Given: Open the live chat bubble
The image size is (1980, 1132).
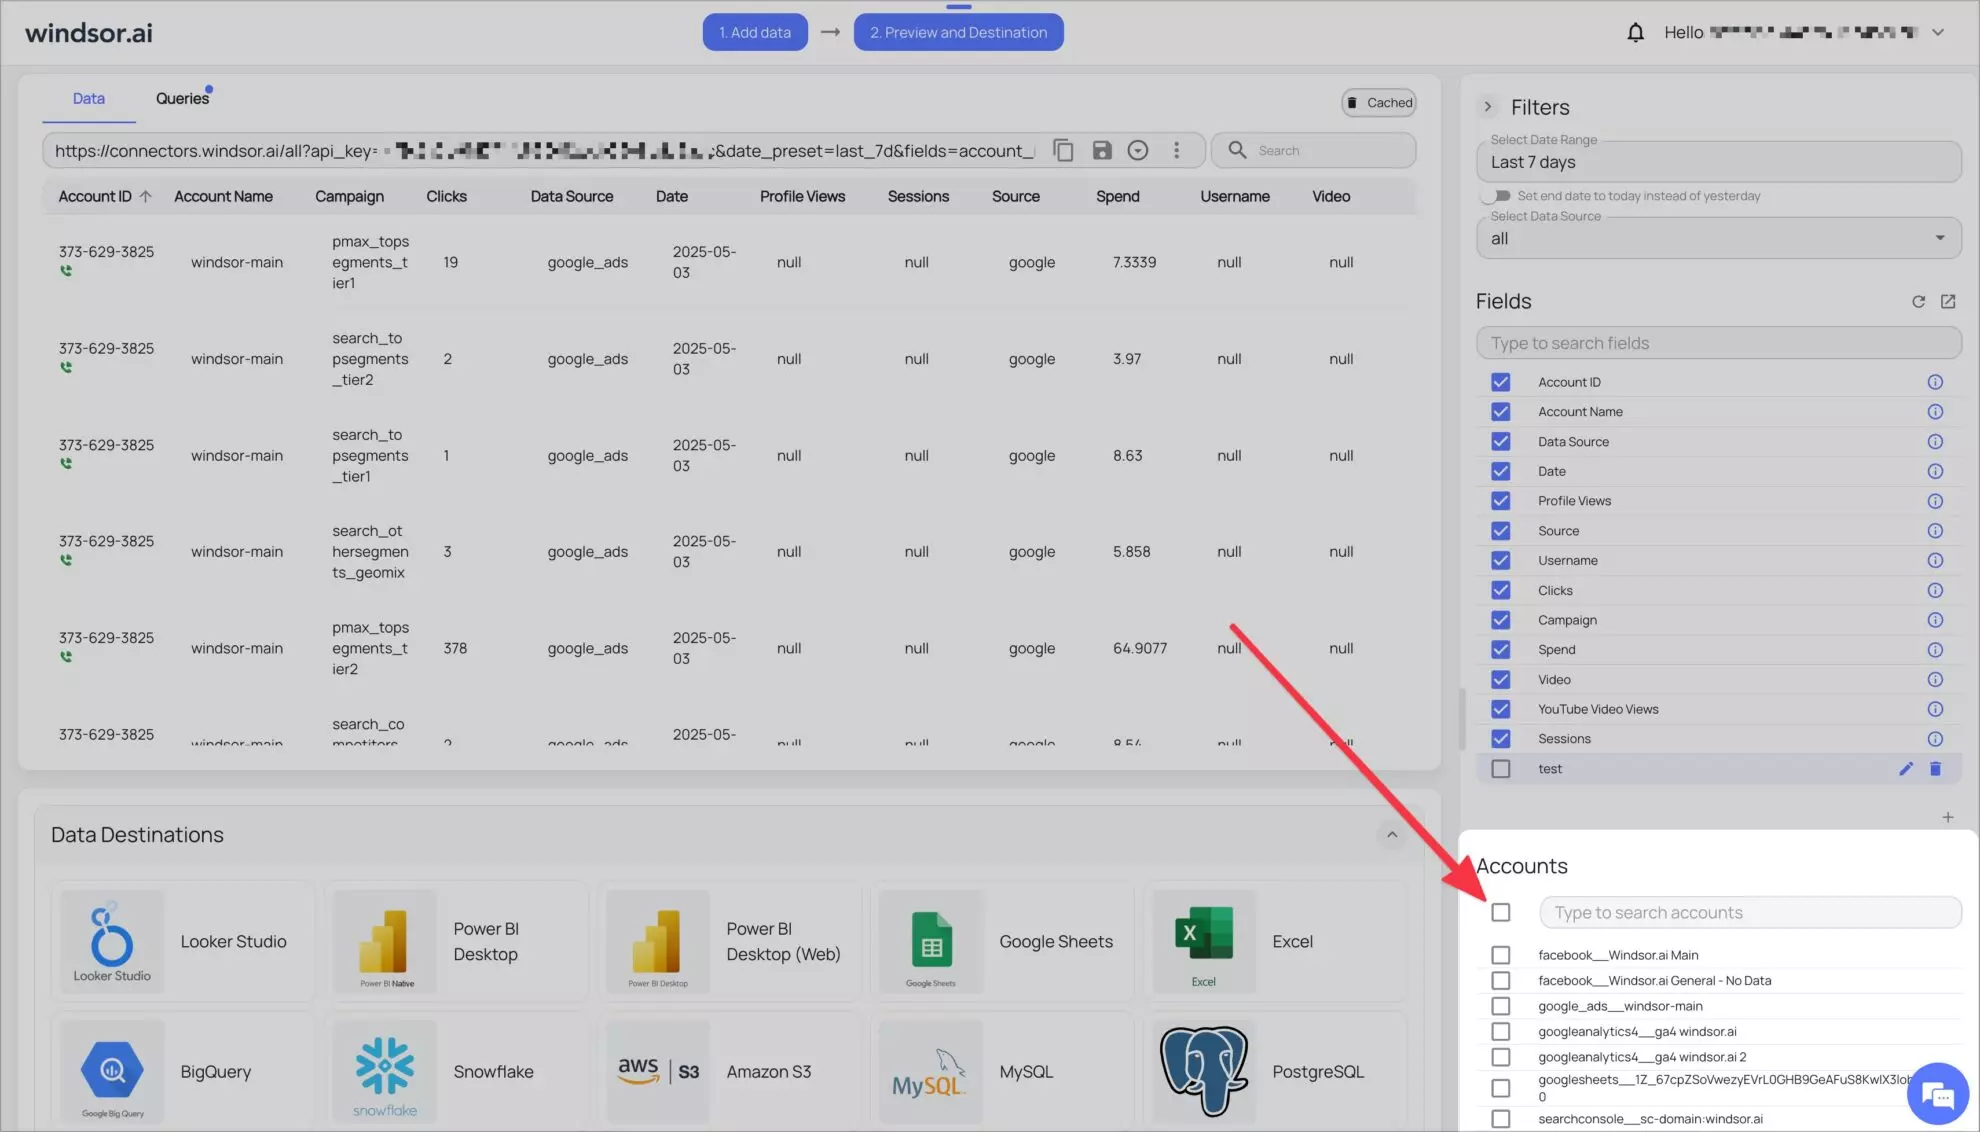Looking at the screenshot, I should 1937,1094.
